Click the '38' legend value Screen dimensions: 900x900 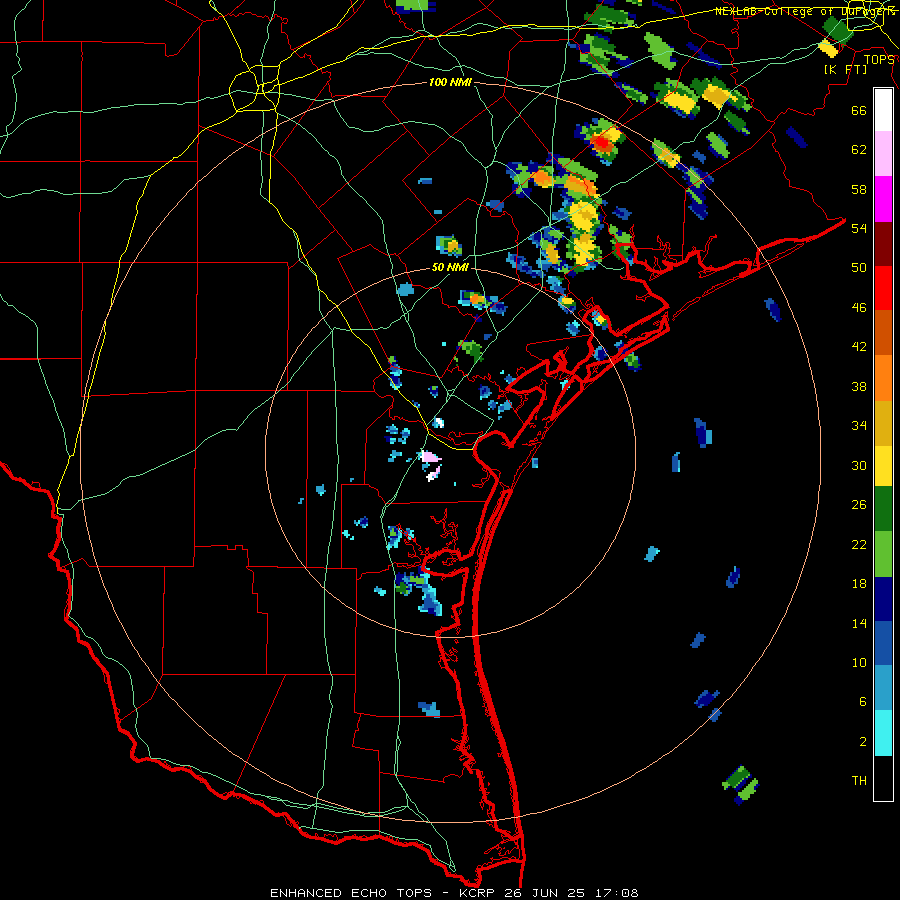(x=859, y=387)
